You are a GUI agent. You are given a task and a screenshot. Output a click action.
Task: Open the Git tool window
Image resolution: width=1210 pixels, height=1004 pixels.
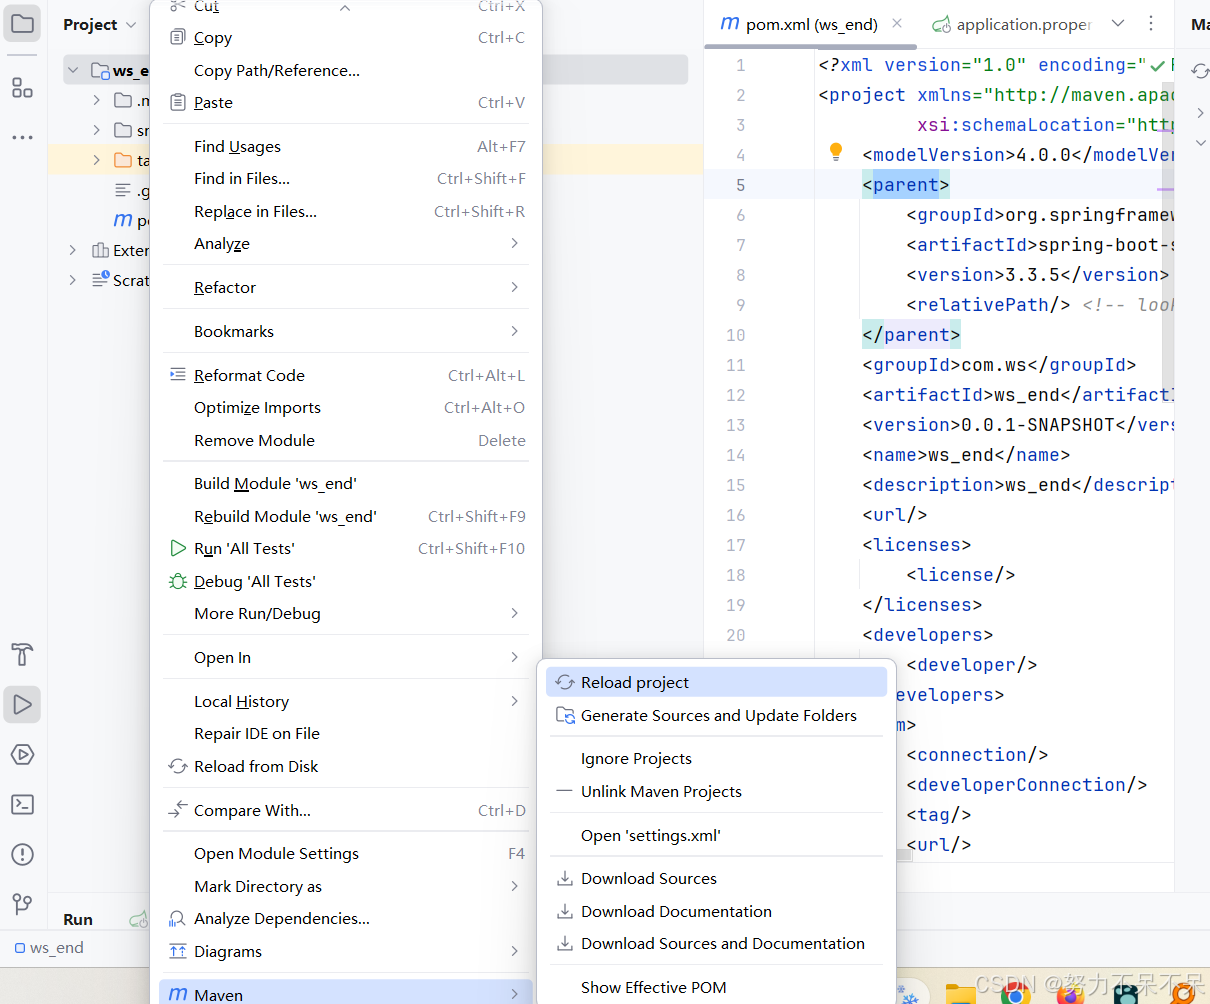pos(22,904)
